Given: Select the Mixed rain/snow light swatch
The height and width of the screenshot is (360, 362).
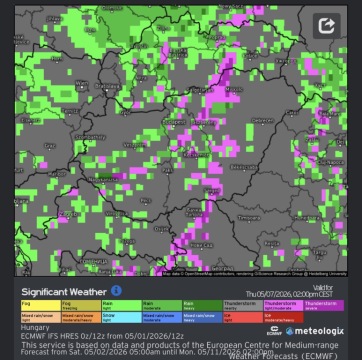Looking at the screenshot, I should click(41, 317).
